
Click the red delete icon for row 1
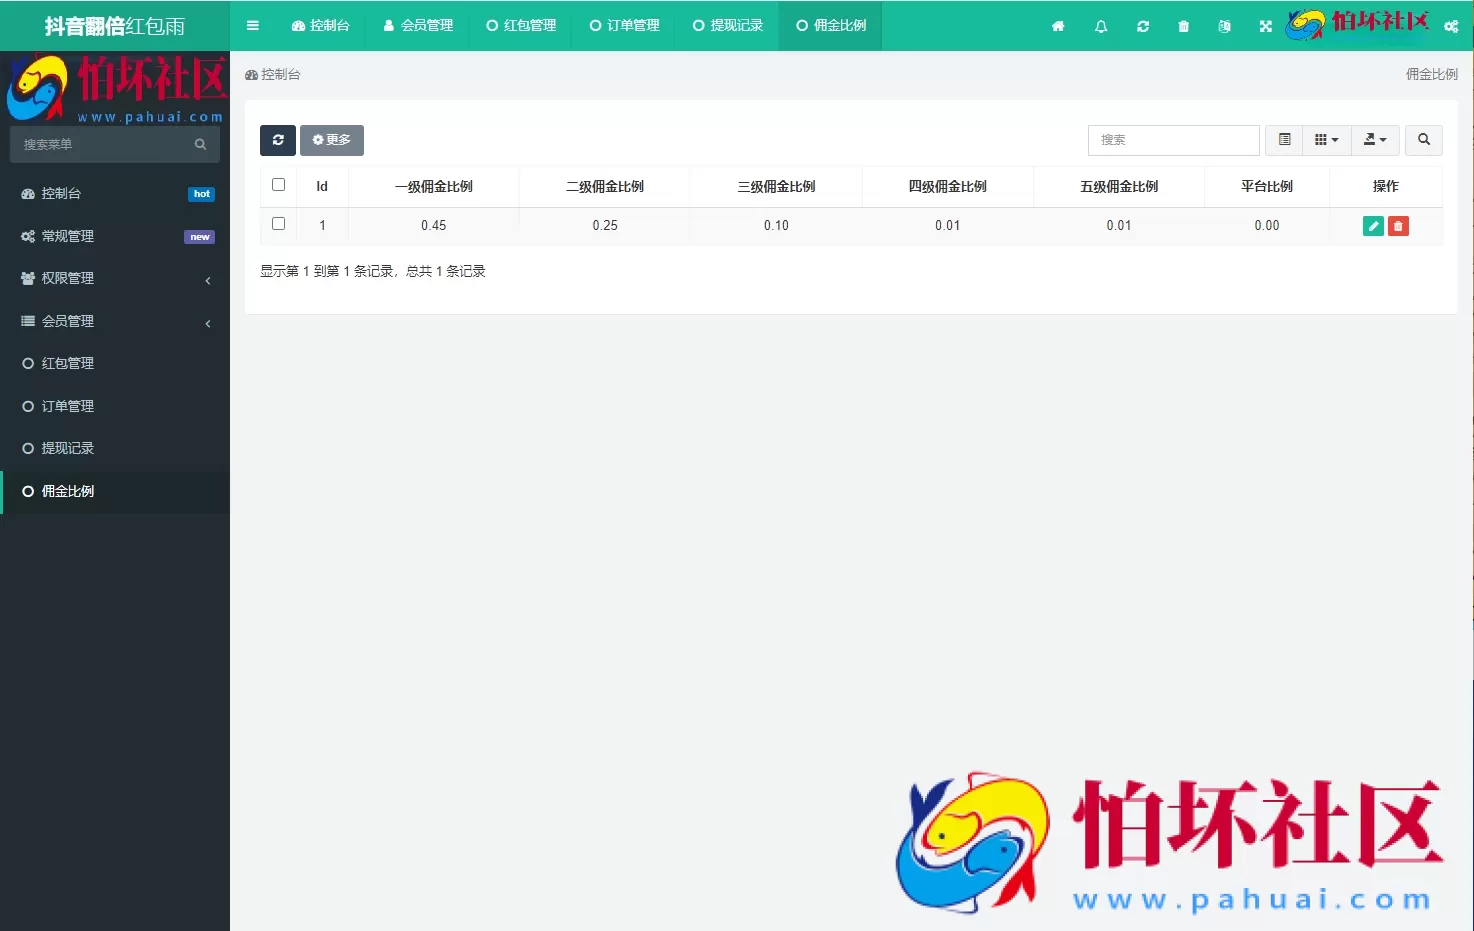tap(1398, 226)
